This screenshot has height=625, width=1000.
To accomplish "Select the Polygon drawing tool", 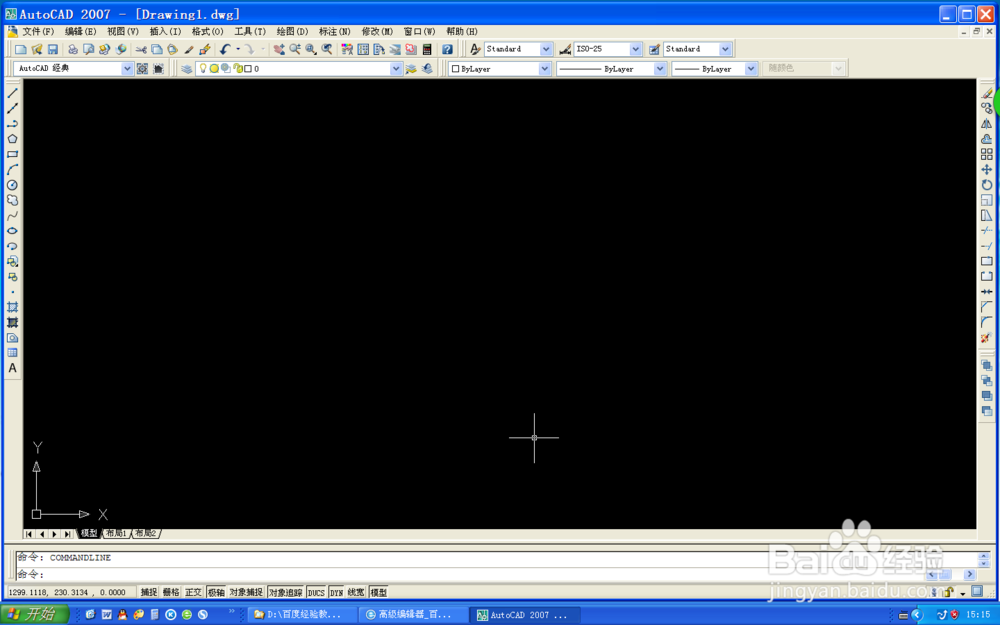I will (x=12, y=139).
